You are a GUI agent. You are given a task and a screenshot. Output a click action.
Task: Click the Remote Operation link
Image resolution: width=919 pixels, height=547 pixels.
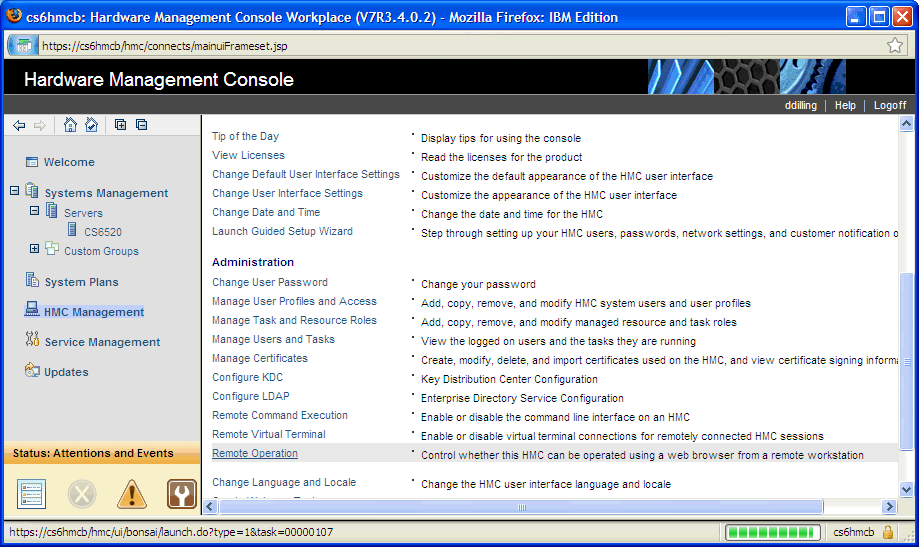point(255,453)
